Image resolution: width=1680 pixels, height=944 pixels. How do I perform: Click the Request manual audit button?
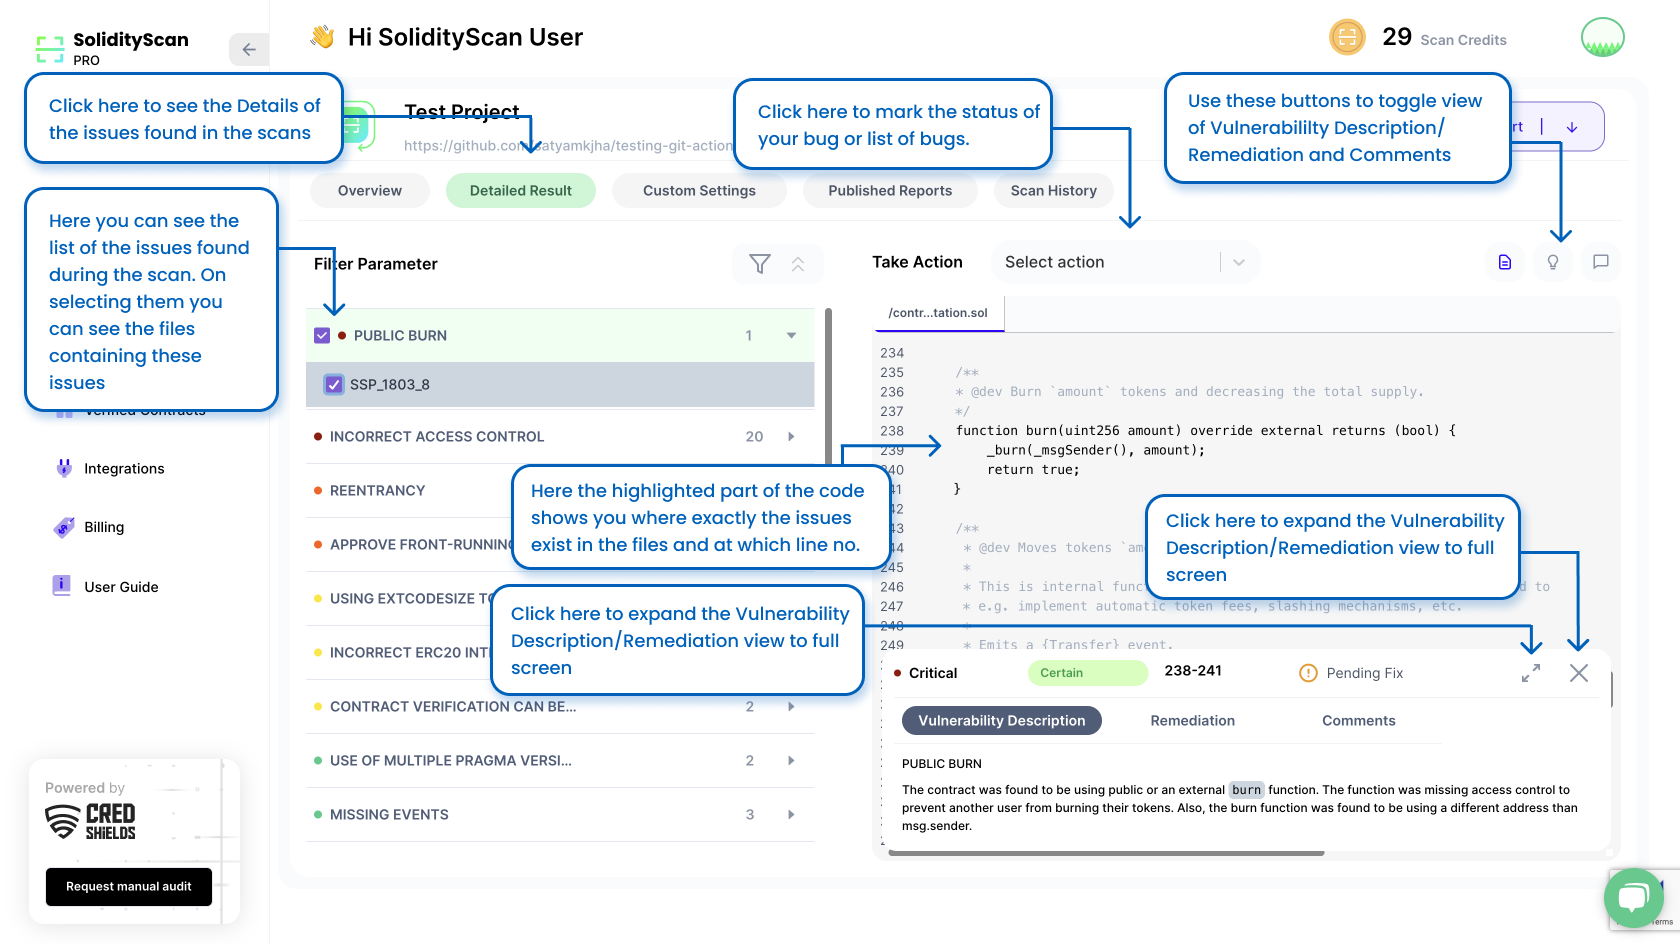coord(129,887)
